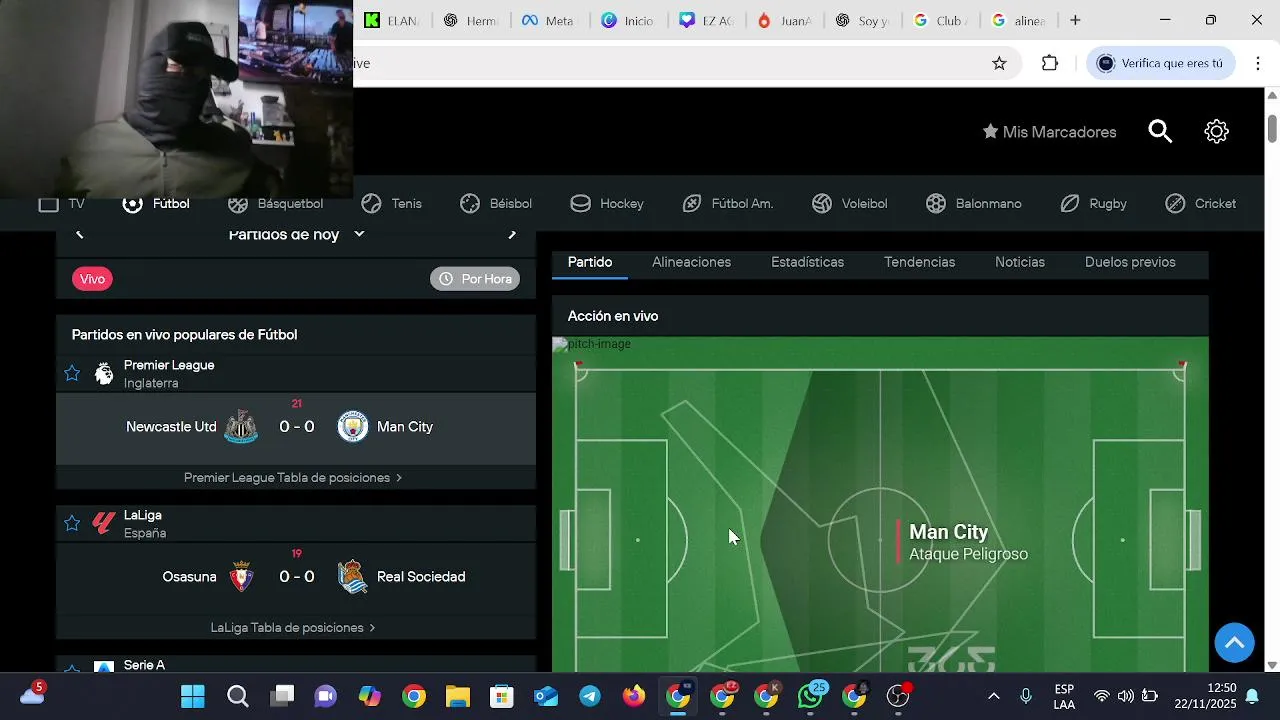
Task: Click the LaLiga logo icon
Action: [x=104, y=523]
